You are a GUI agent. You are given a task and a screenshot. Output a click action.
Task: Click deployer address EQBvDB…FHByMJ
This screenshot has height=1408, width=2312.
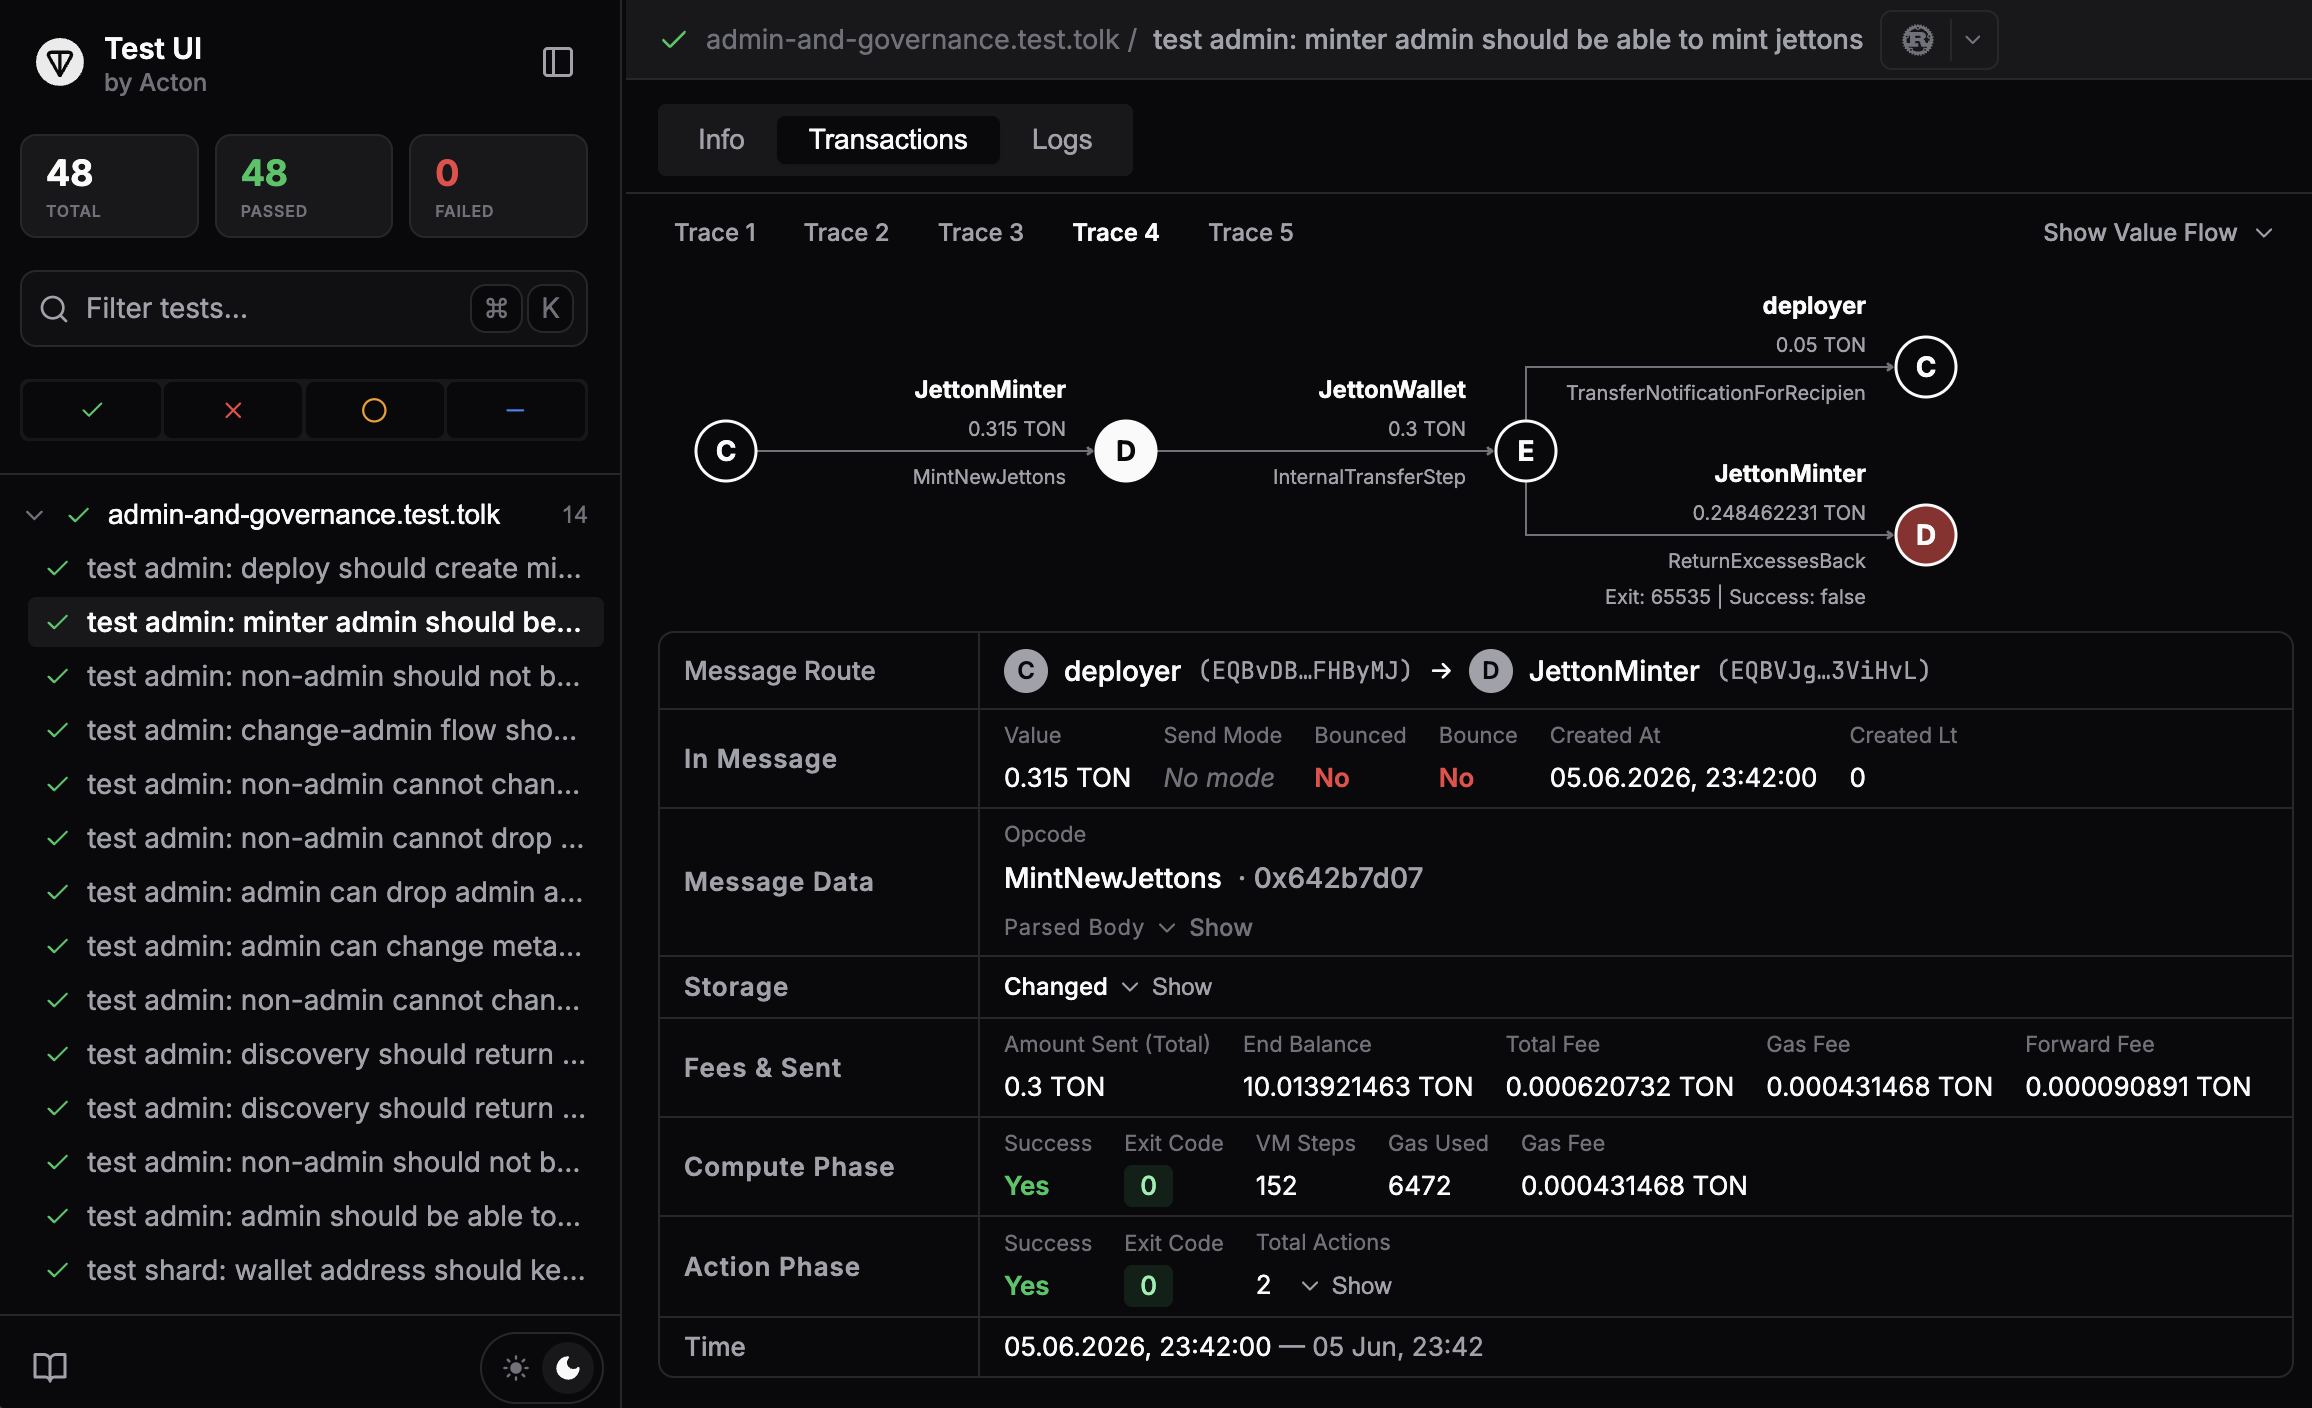[x=1305, y=671]
